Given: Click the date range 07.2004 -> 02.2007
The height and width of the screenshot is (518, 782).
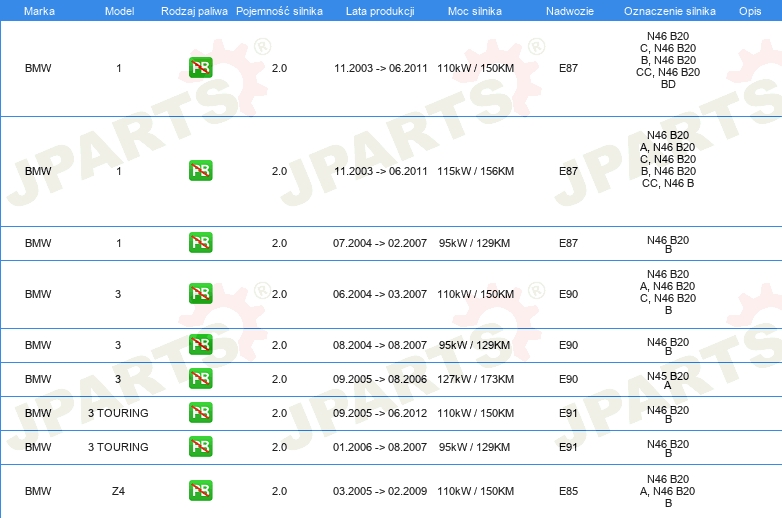Looking at the screenshot, I should click(380, 243).
